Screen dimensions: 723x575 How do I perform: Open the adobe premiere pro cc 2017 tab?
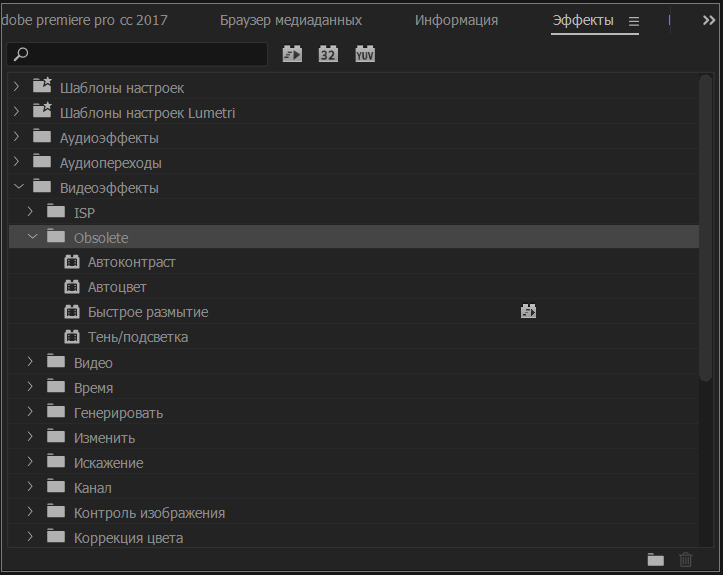pyautogui.click(x=84, y=20)
